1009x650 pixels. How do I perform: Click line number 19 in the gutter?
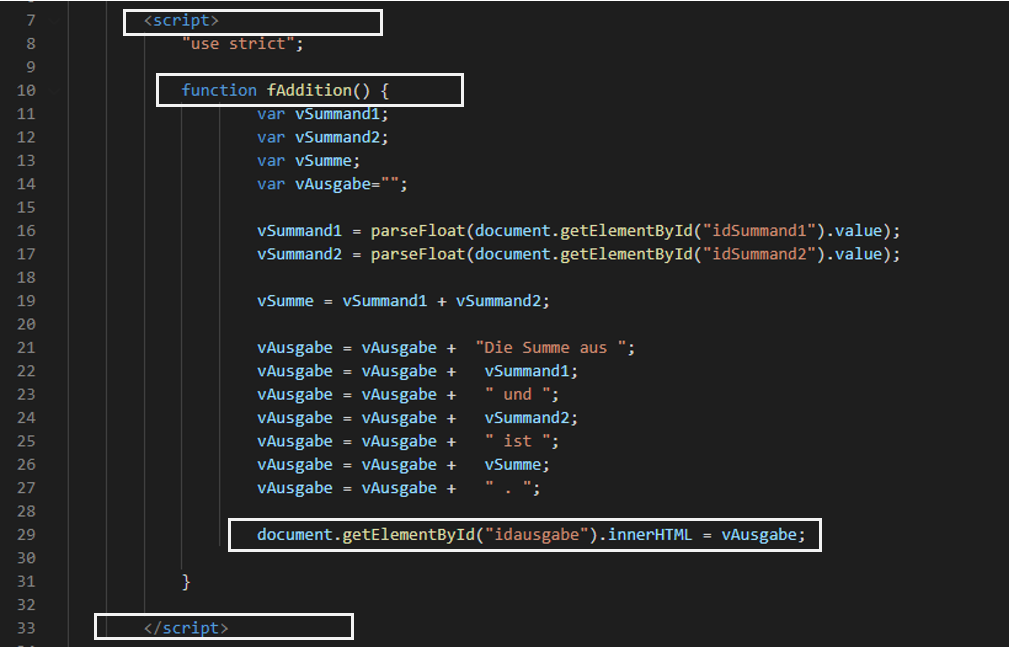pyautogui.click(x=26, y=301)
